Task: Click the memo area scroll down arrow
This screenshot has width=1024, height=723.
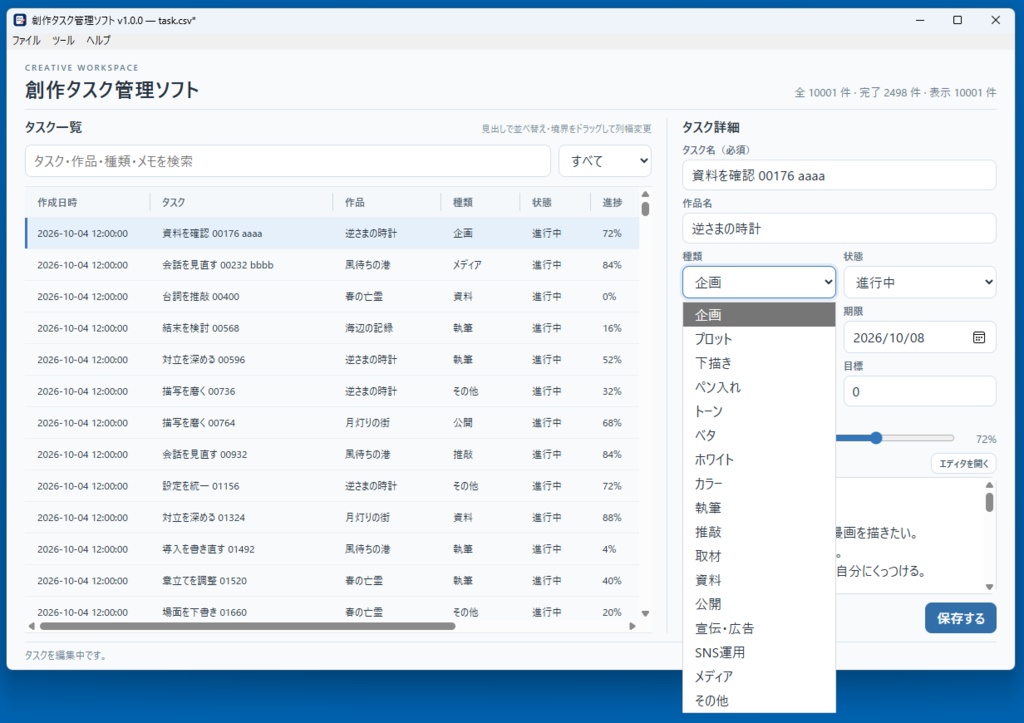Action: [989, 586]
